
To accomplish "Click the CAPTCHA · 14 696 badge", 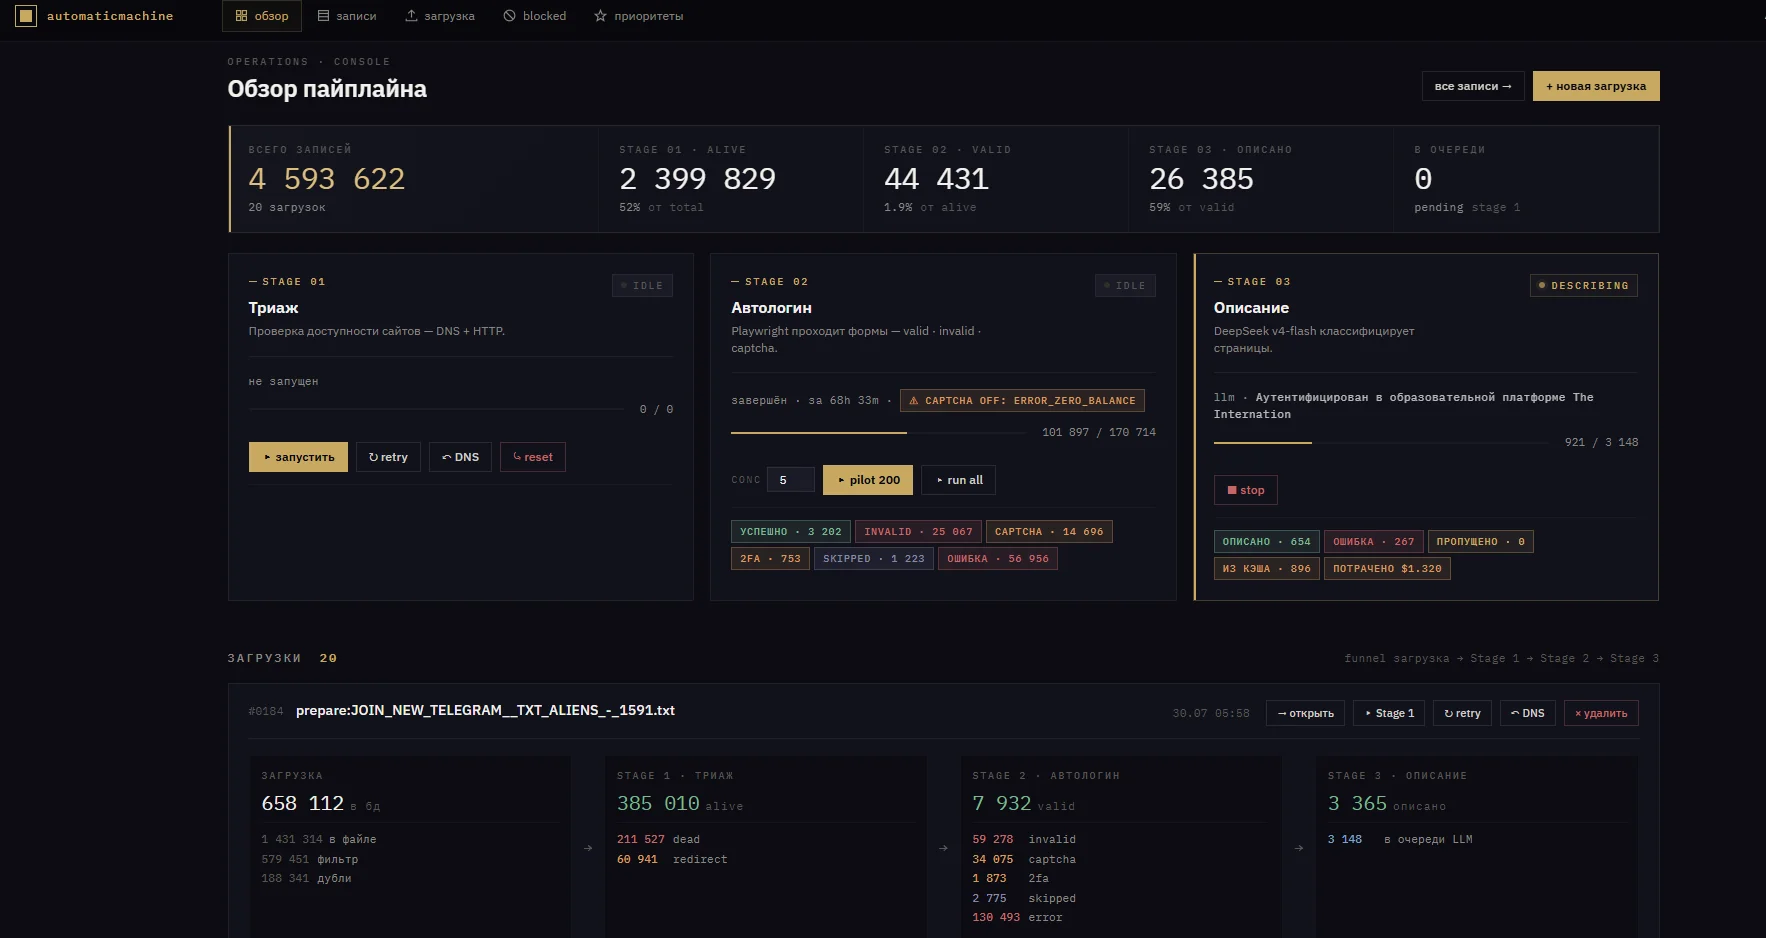I will (1049, 532).
